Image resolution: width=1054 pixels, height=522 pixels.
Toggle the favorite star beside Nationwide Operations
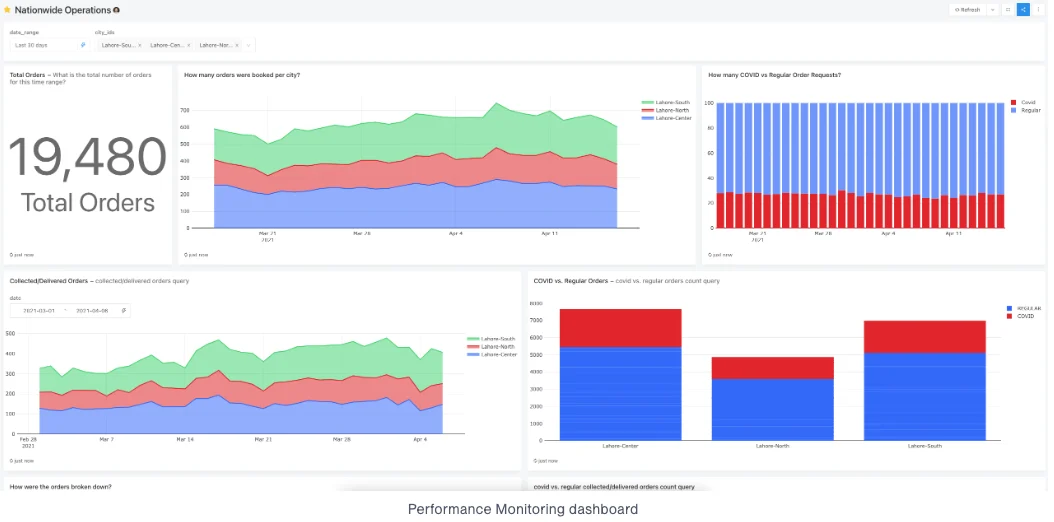(x=7, y=10)
